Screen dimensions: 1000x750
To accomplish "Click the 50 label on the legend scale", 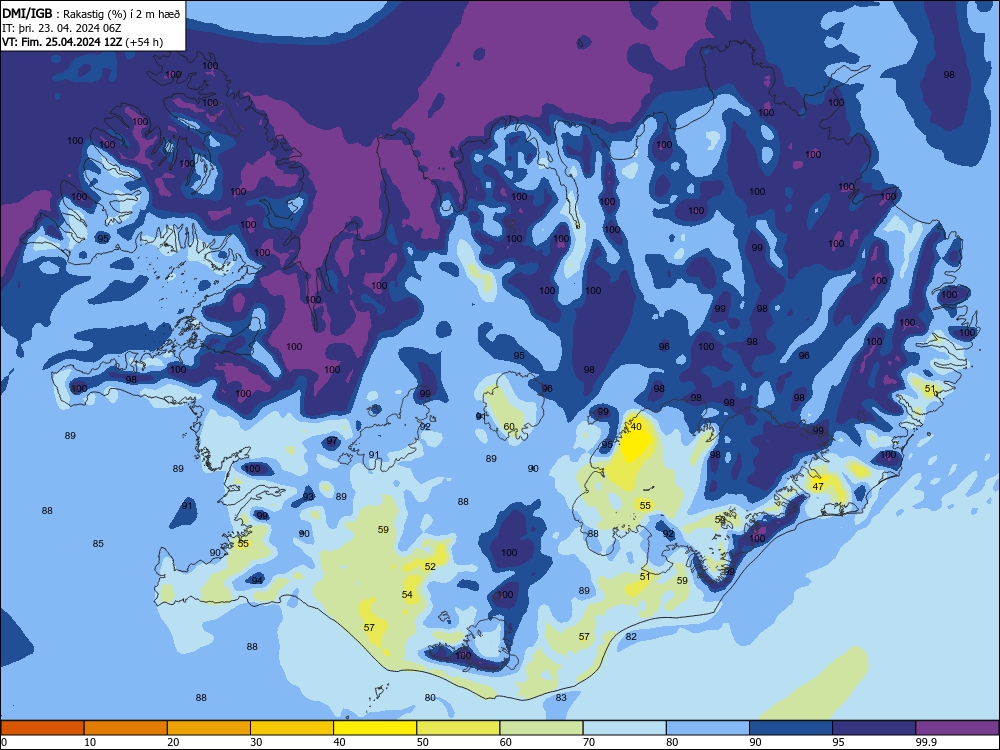I will [423, 742].
